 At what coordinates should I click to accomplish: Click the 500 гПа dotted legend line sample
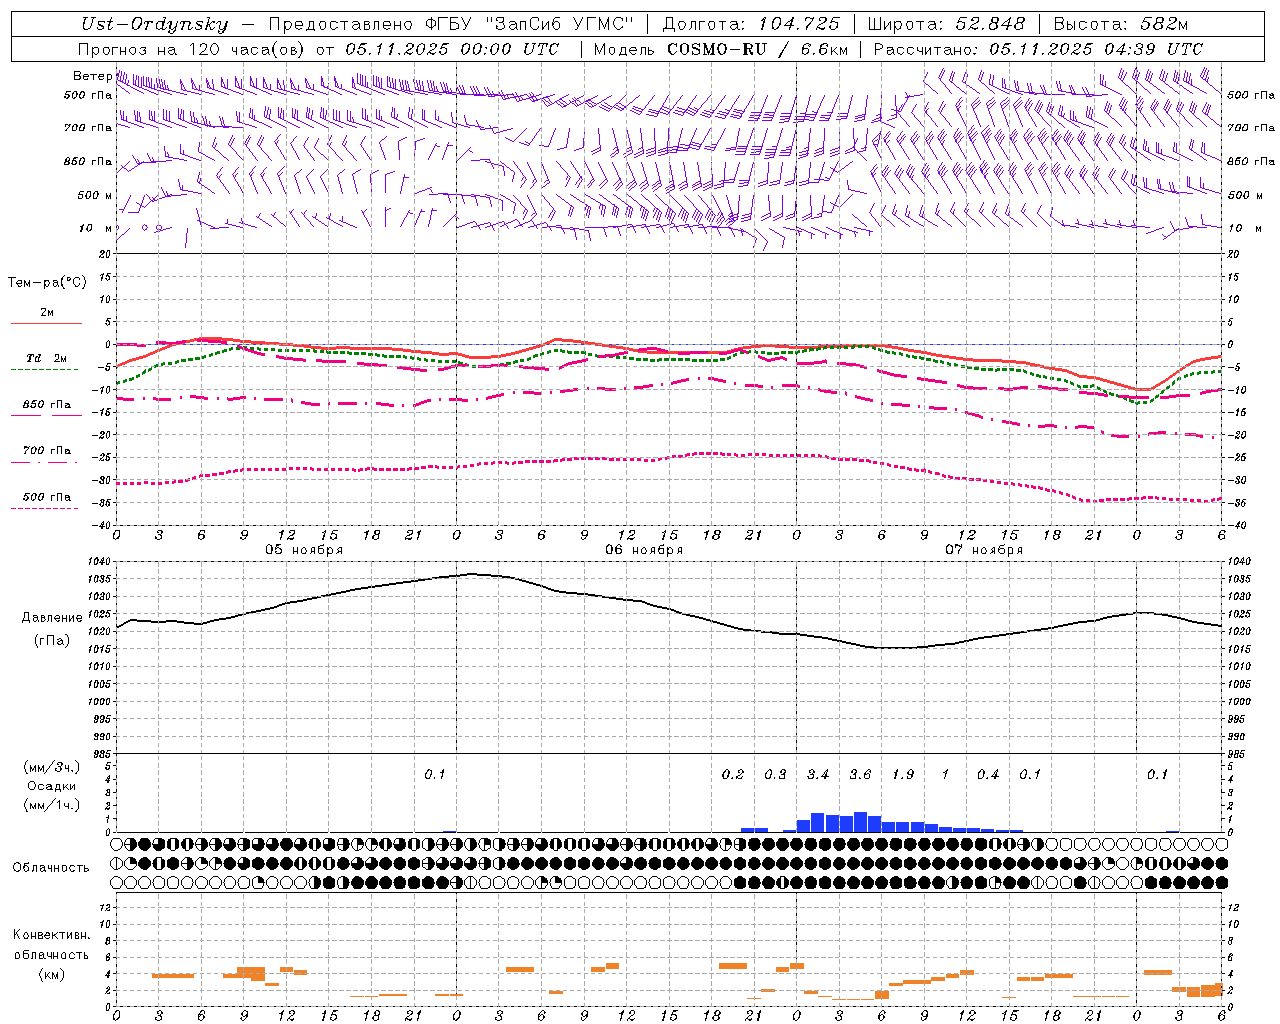[46, 508]
